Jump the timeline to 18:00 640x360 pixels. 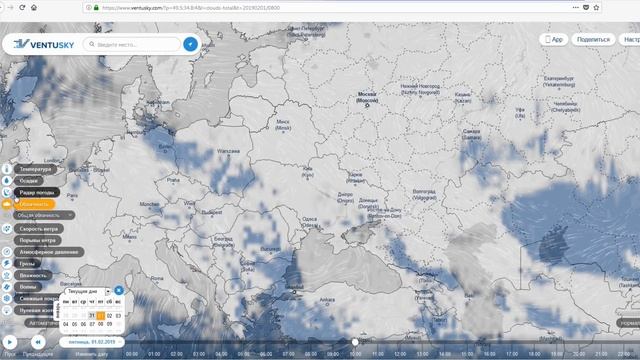534,354
